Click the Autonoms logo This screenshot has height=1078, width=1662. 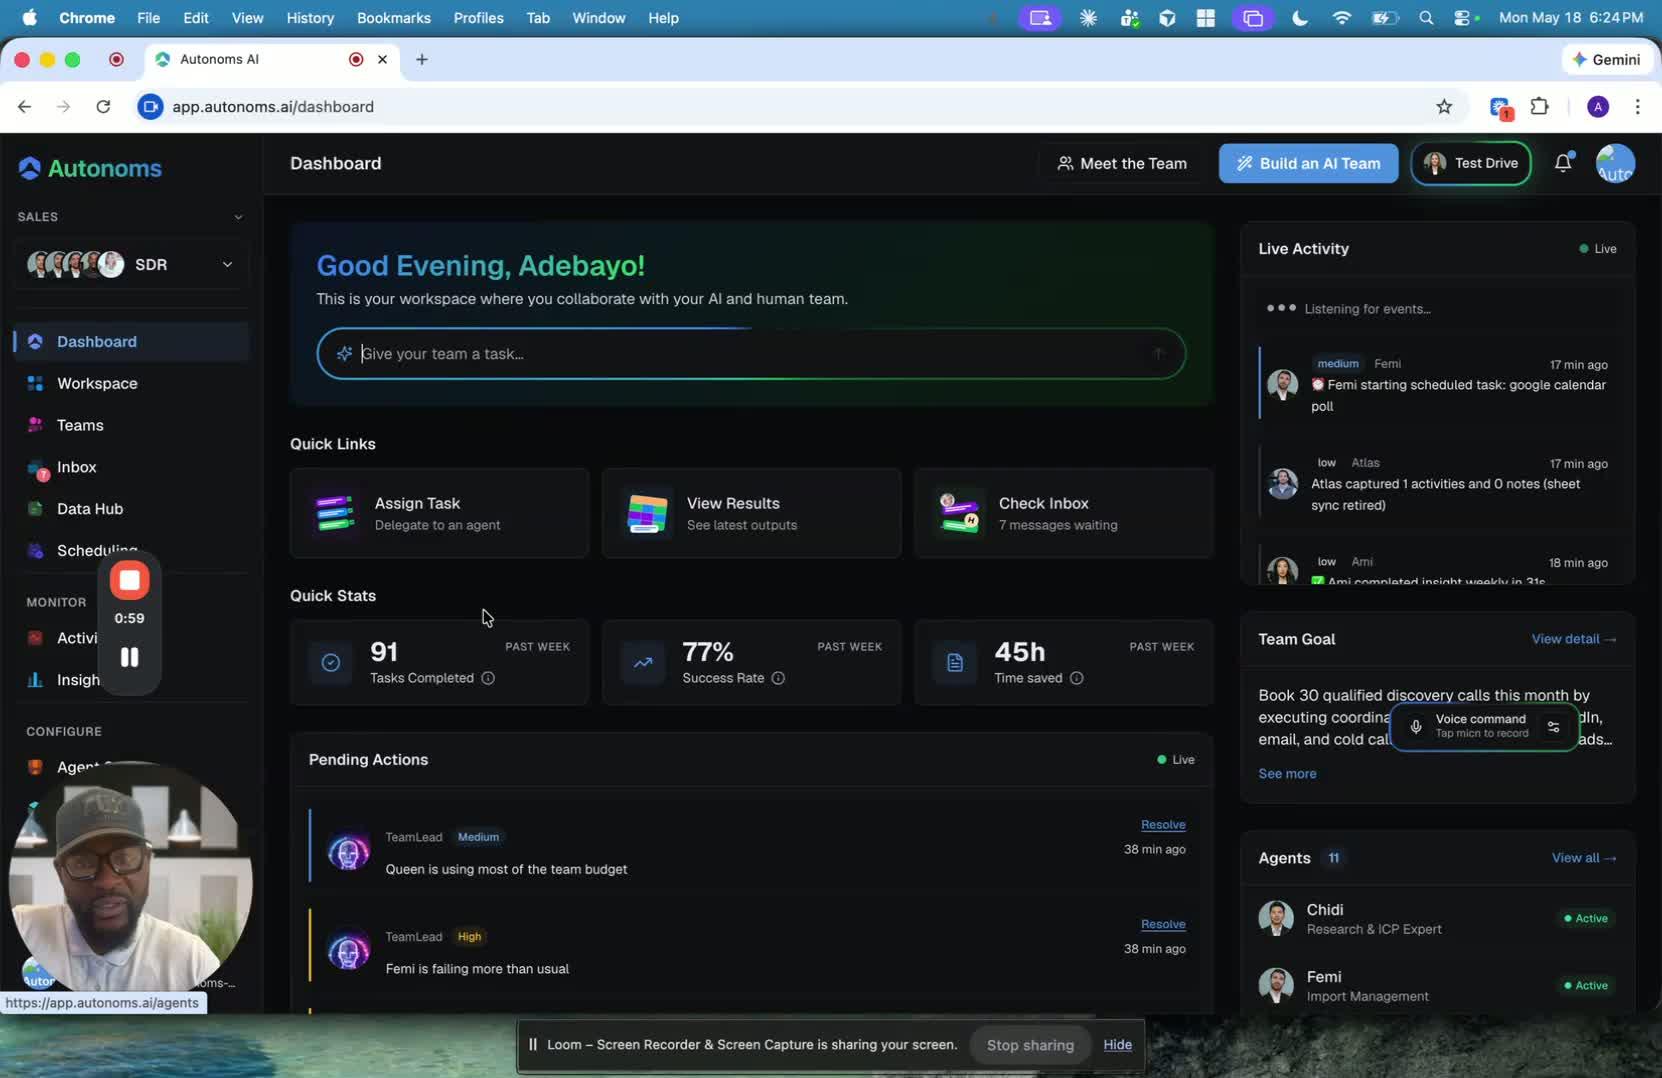tap(90, 168)
